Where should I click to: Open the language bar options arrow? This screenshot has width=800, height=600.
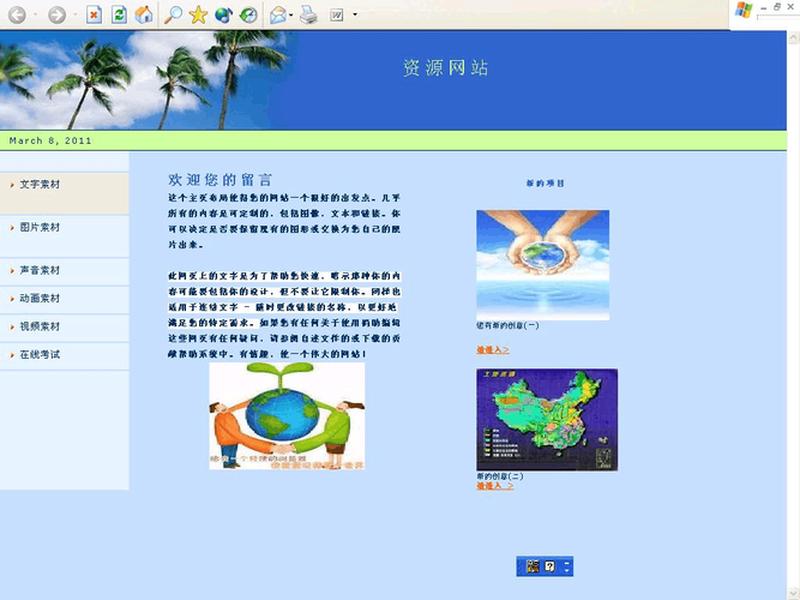[x=567, y=570]
